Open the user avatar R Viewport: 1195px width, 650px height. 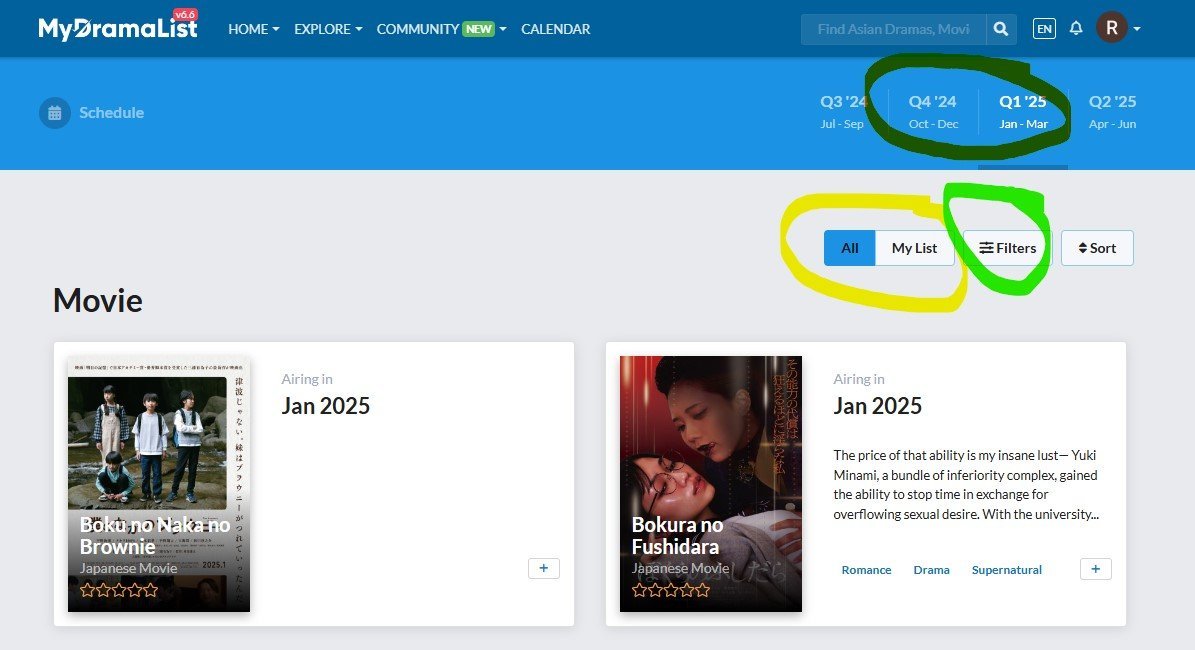pyautogui.click(x=1111, y=28)
